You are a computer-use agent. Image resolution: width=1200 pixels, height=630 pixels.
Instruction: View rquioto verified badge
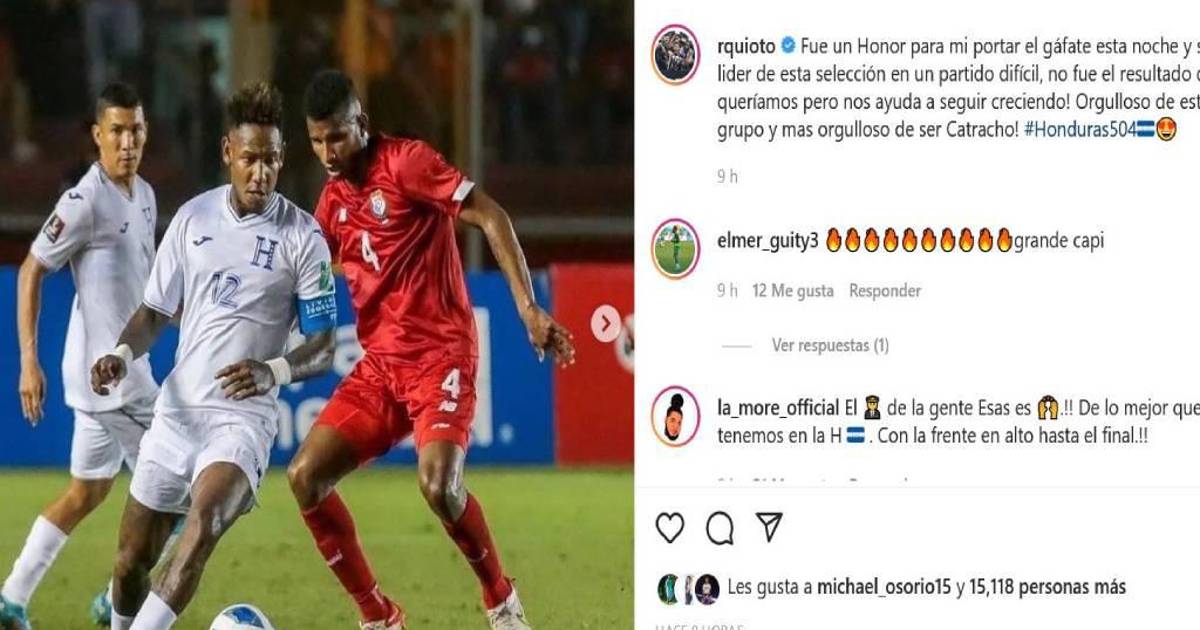click(788, 45)
